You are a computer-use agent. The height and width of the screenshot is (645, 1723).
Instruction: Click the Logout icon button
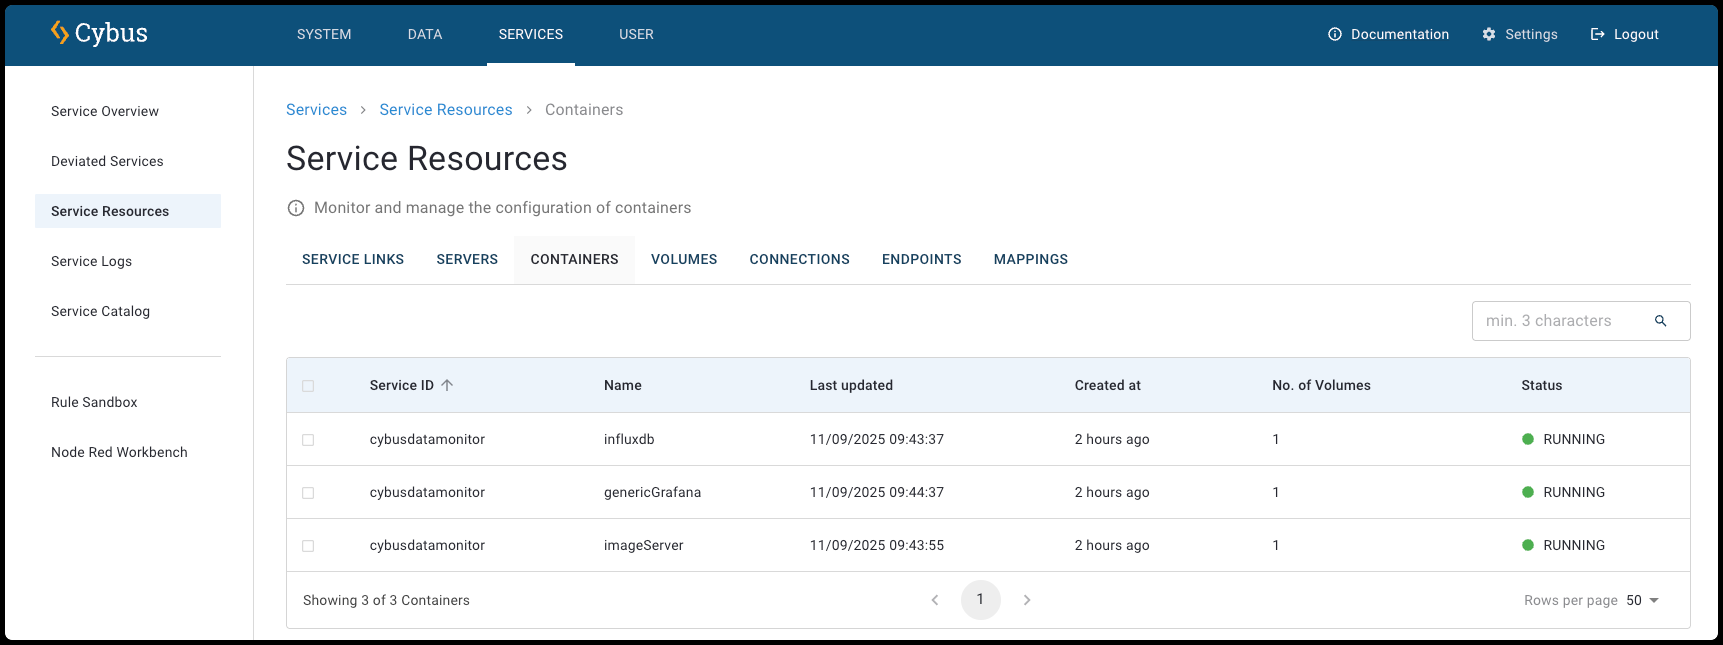1597,34
